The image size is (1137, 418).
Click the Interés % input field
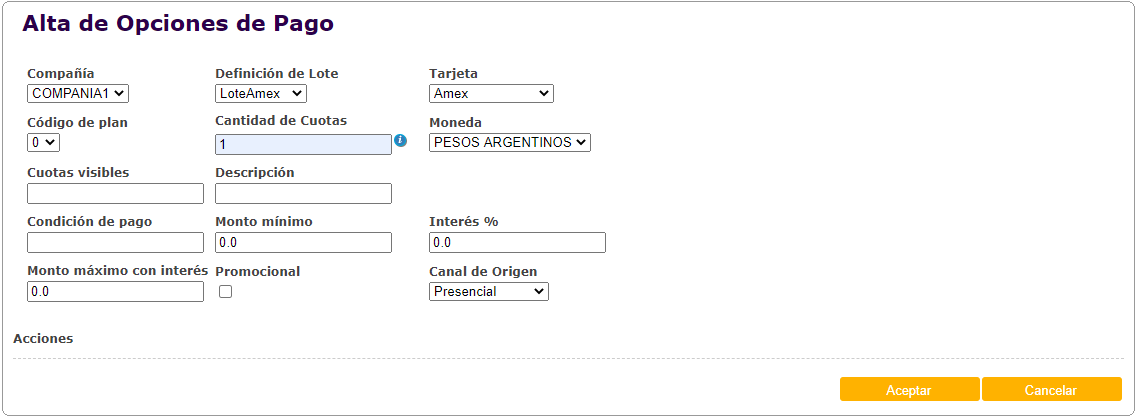click(517, 243)
